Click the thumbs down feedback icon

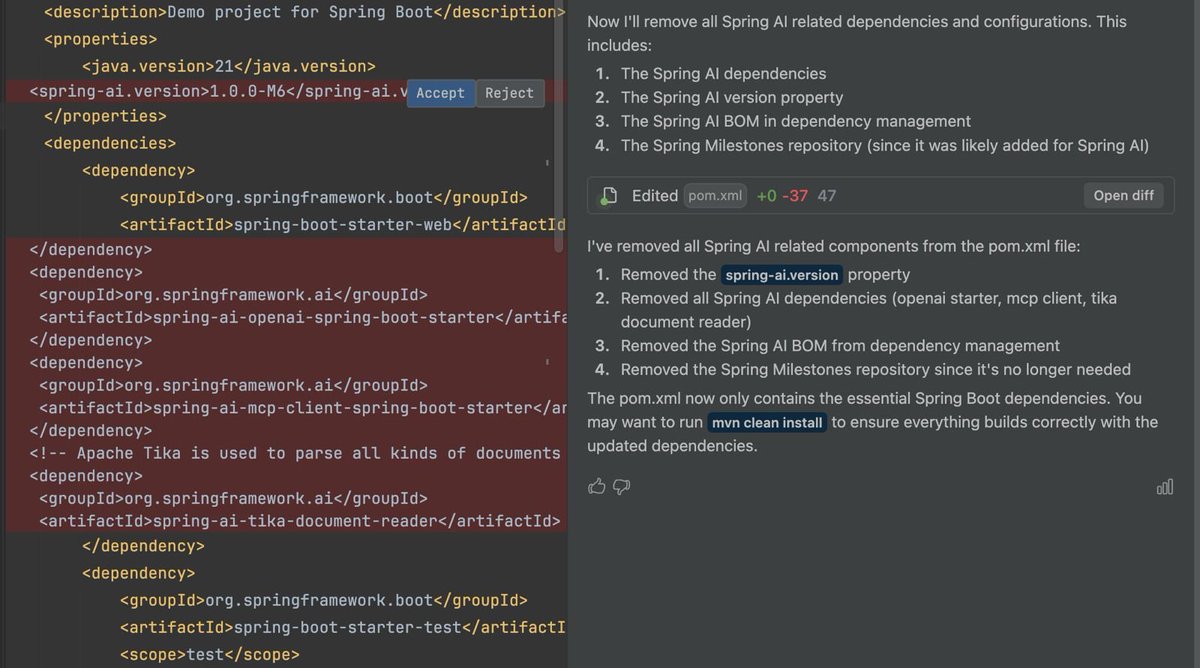[621, 486]
